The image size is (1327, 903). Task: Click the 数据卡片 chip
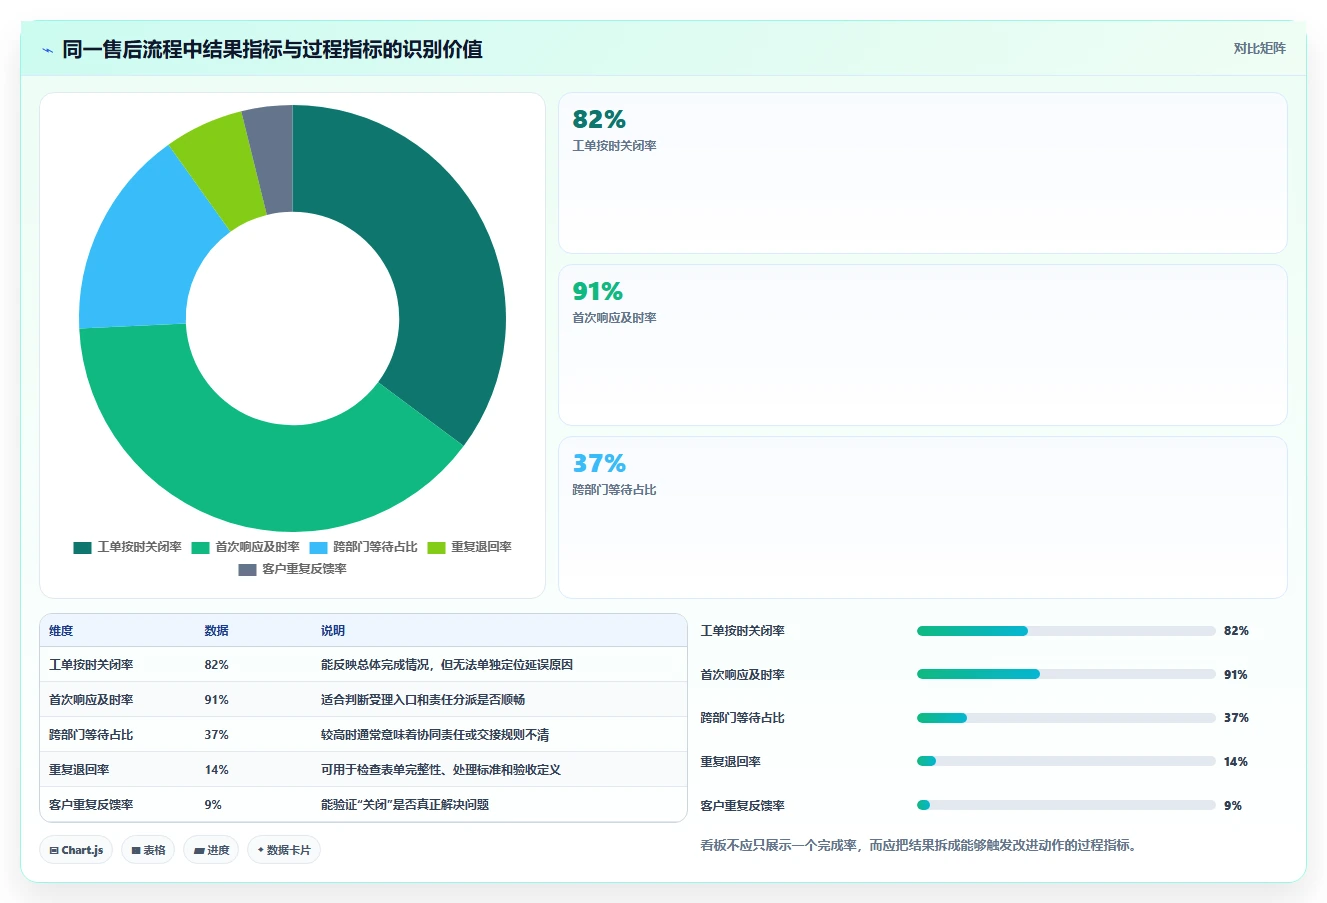284,850
